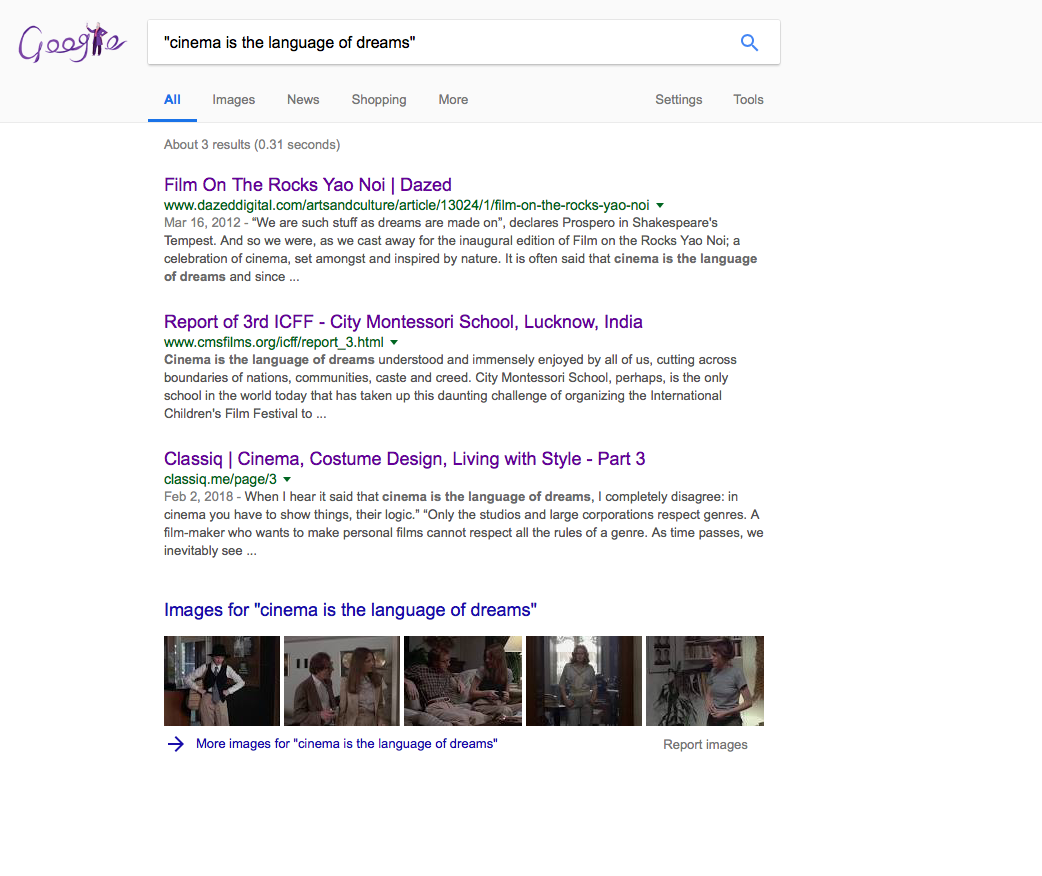Click the arrow icon beside More images

[175, 744]
